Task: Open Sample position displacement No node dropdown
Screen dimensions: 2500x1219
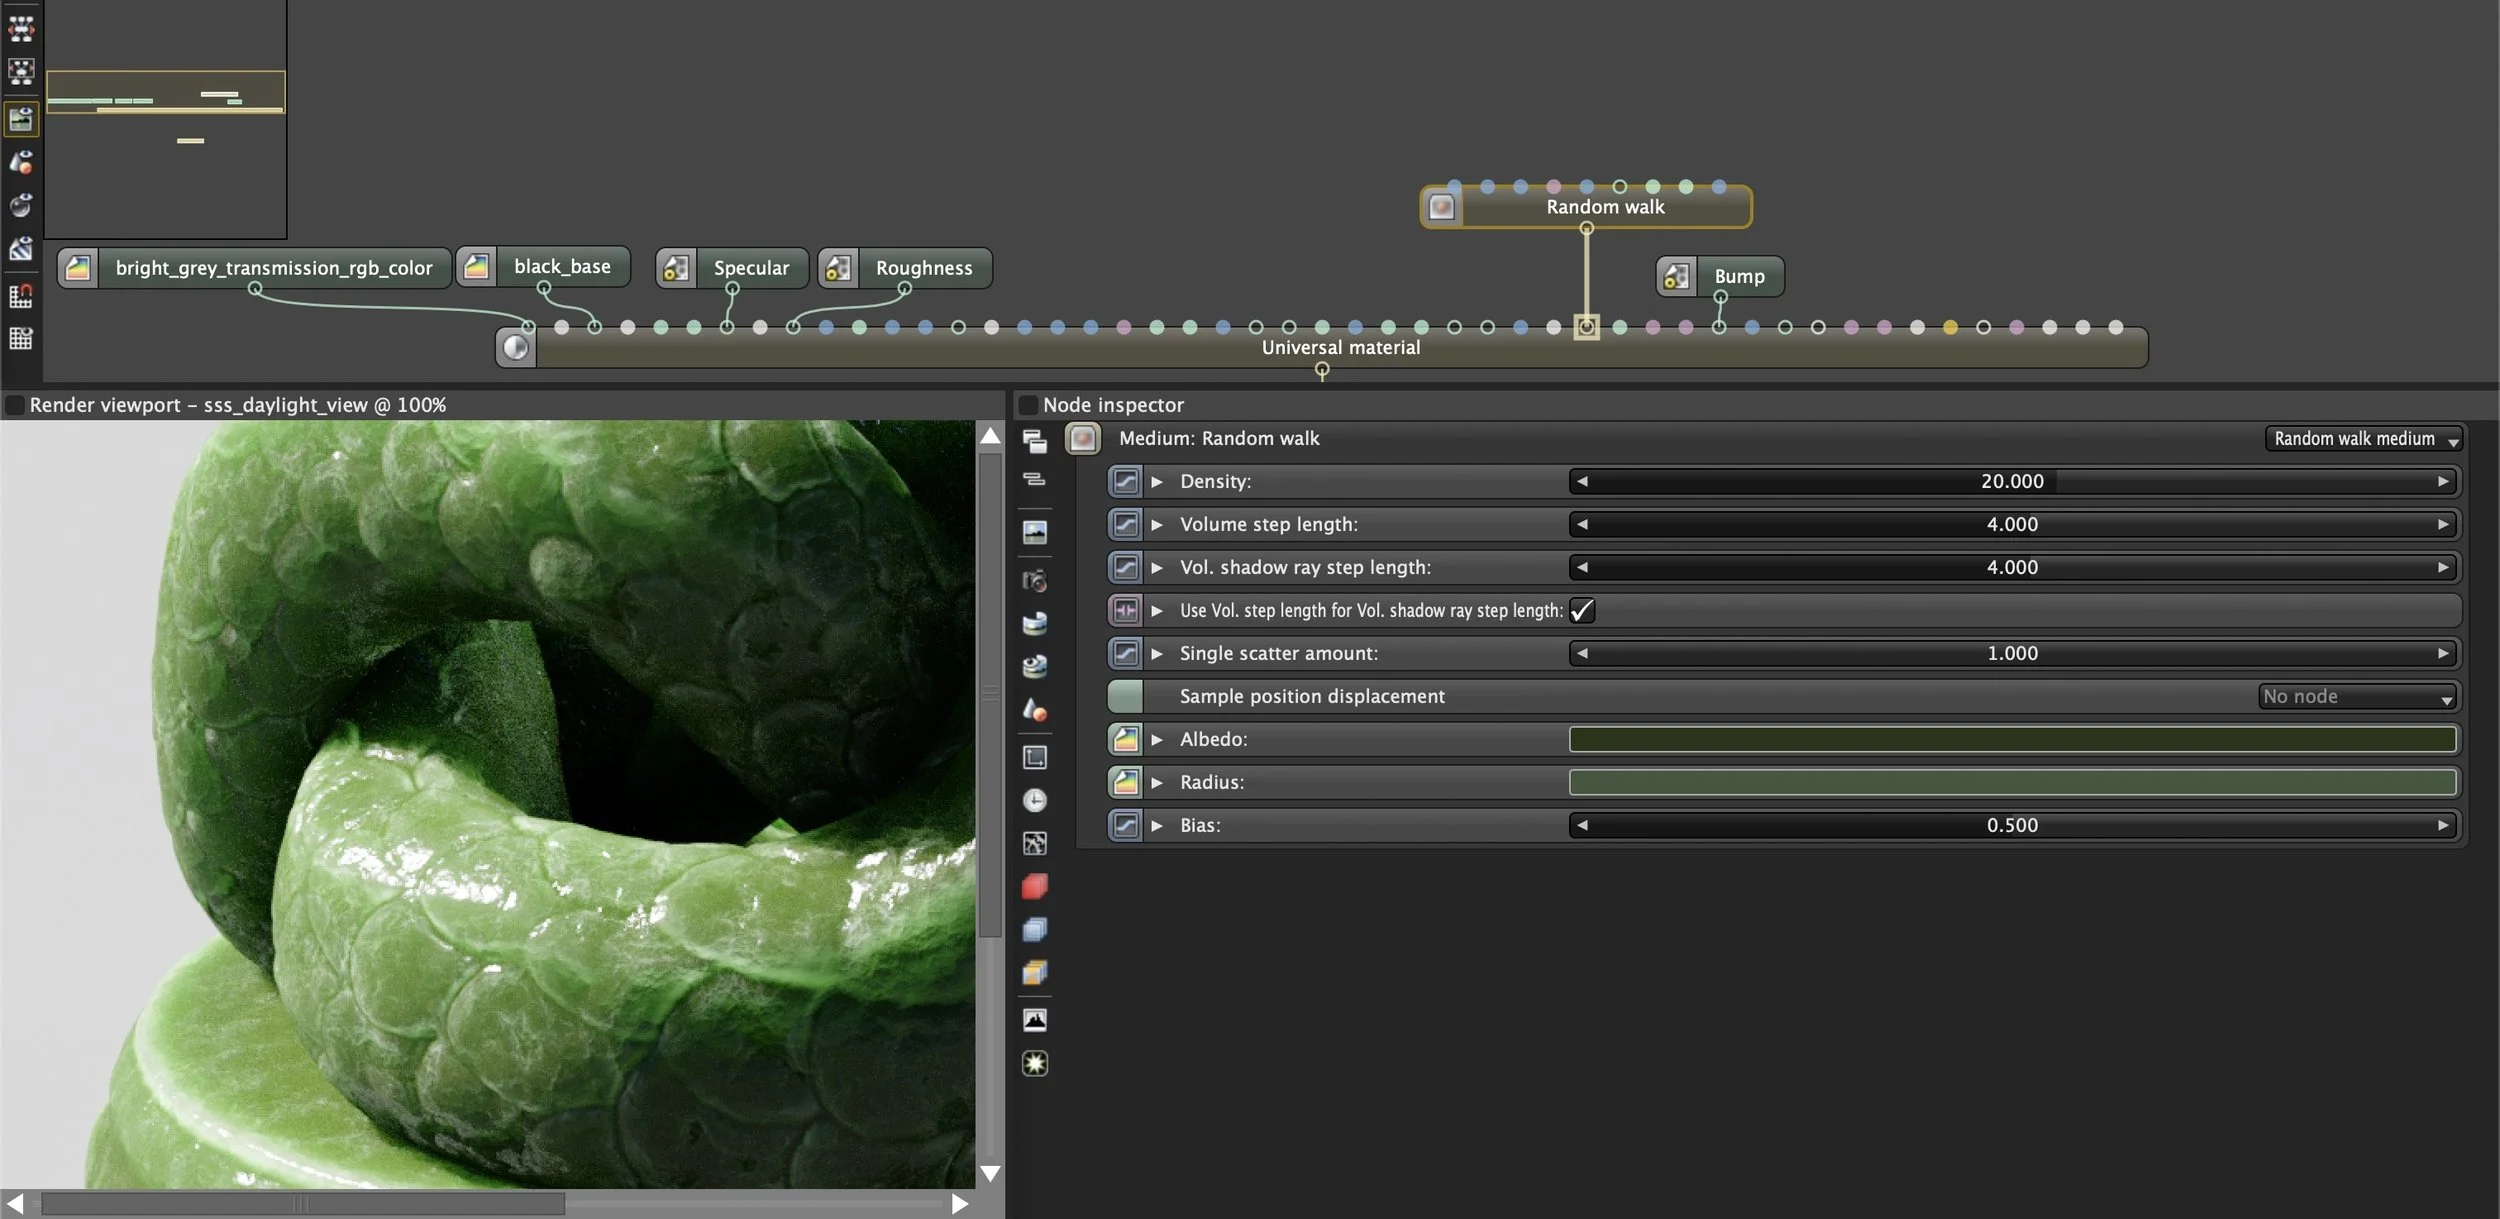Action: coord(2357,696)
